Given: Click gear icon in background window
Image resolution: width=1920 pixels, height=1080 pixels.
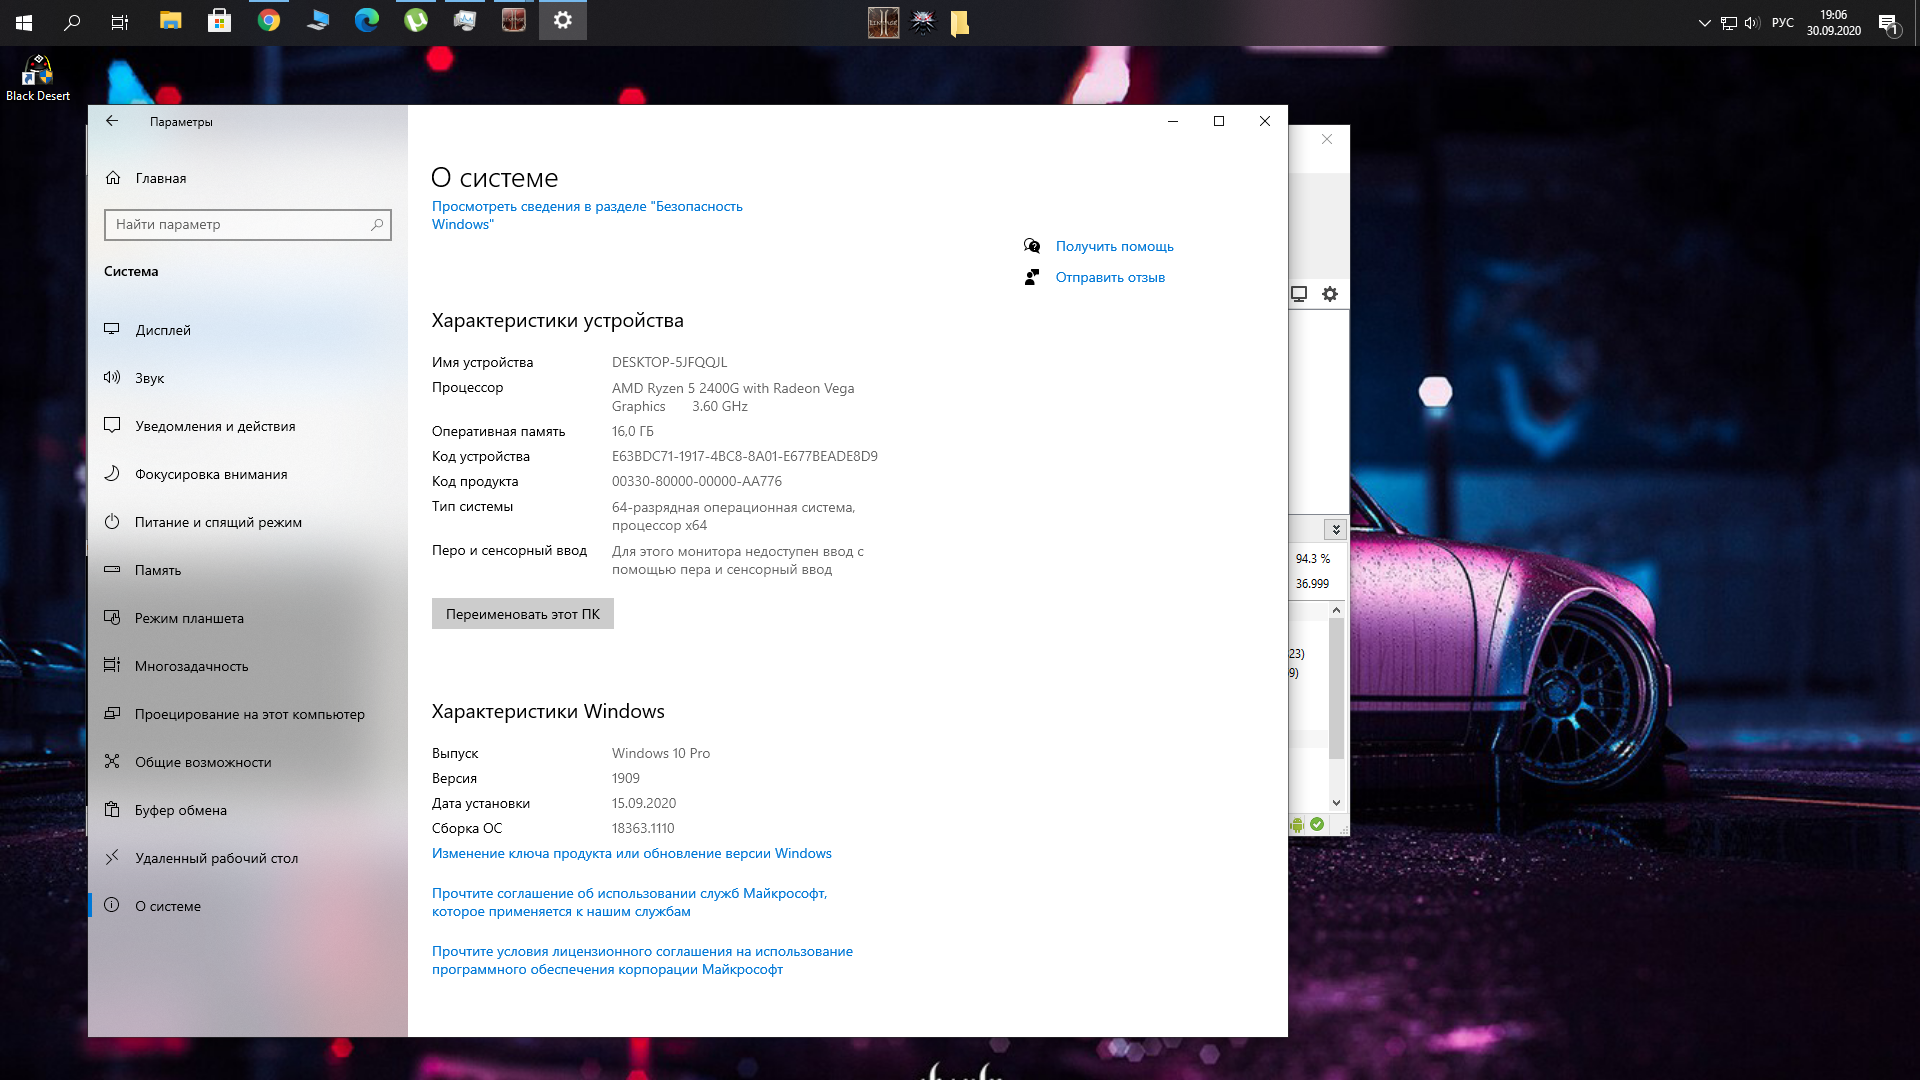Looking at the screenshot, I should point(1330,294).
